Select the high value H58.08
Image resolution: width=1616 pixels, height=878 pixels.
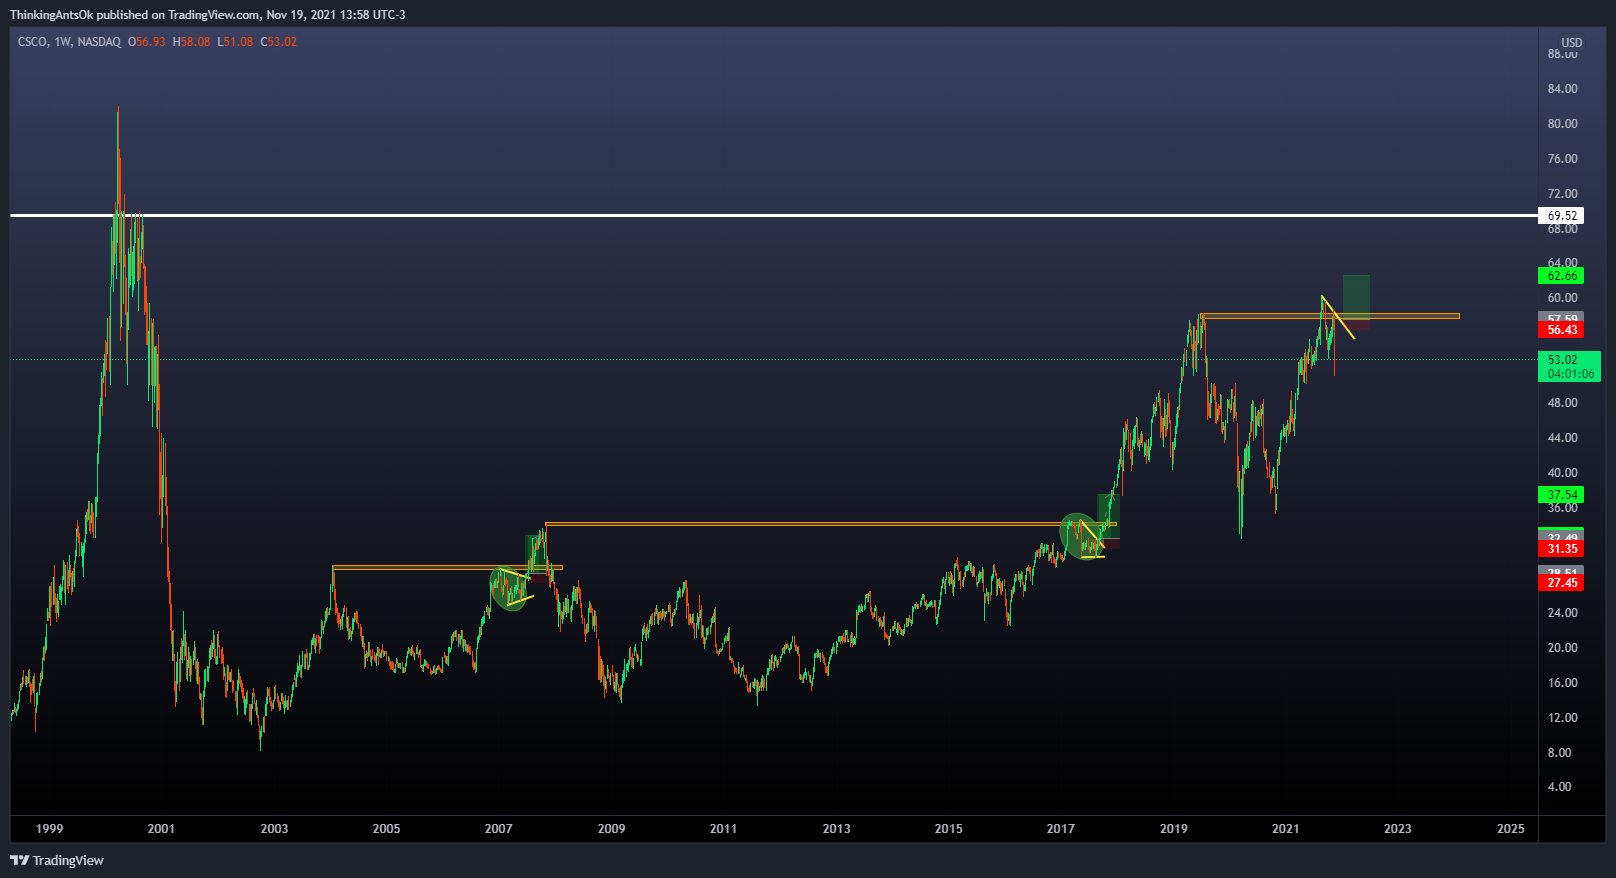pos(192,42)
